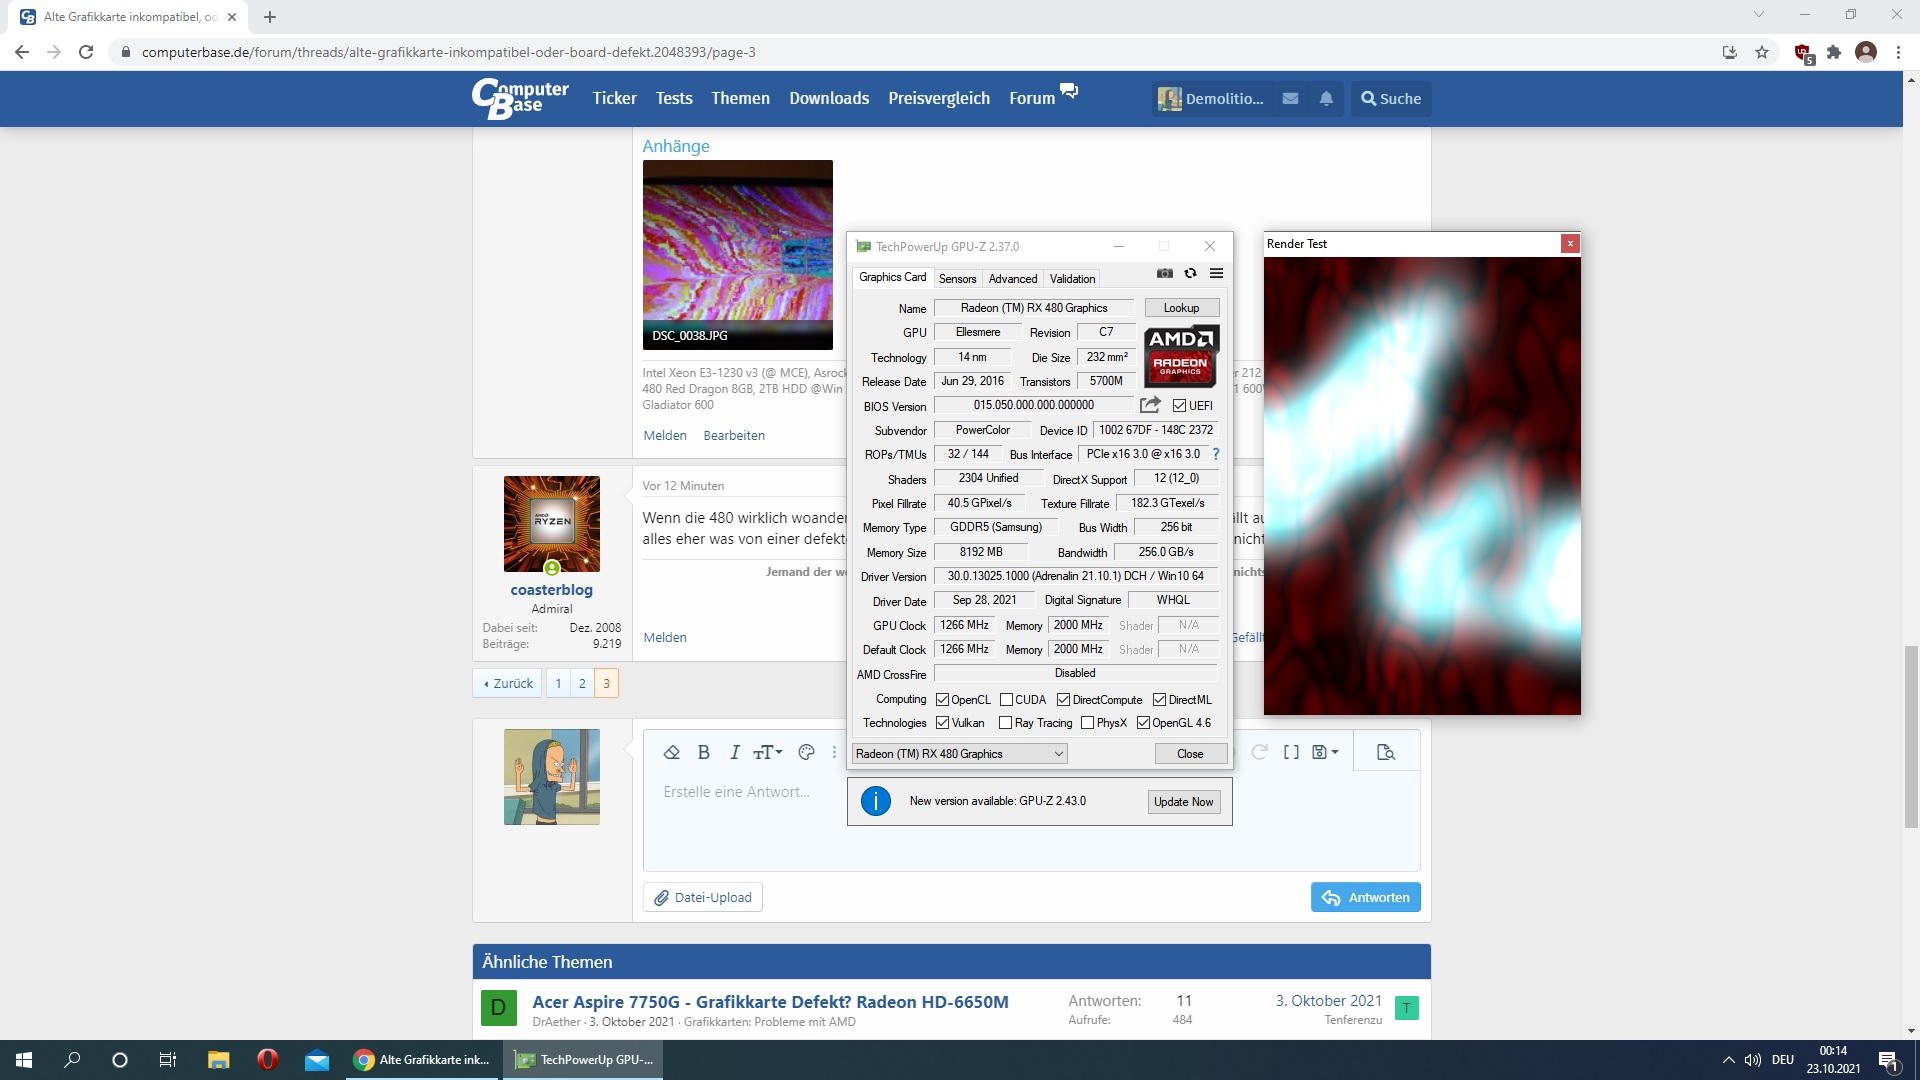Click the BIOS export share icon
1920x1080 pixels.
[1150, 405]
